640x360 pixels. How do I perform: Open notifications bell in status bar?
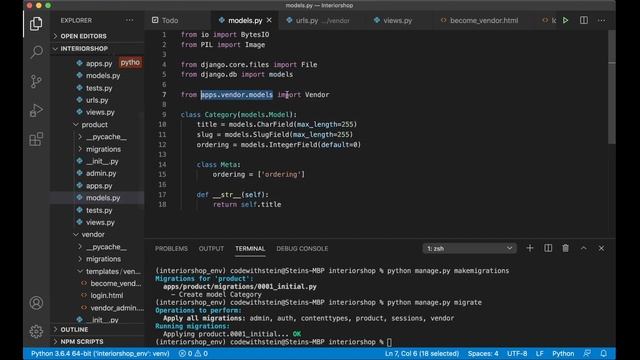604,353
